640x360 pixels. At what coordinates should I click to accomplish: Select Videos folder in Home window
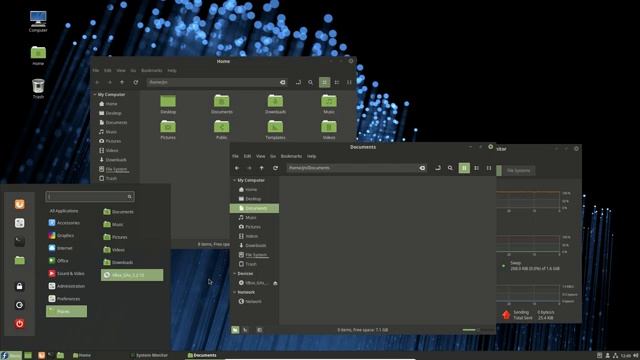(x=329, y=130)
